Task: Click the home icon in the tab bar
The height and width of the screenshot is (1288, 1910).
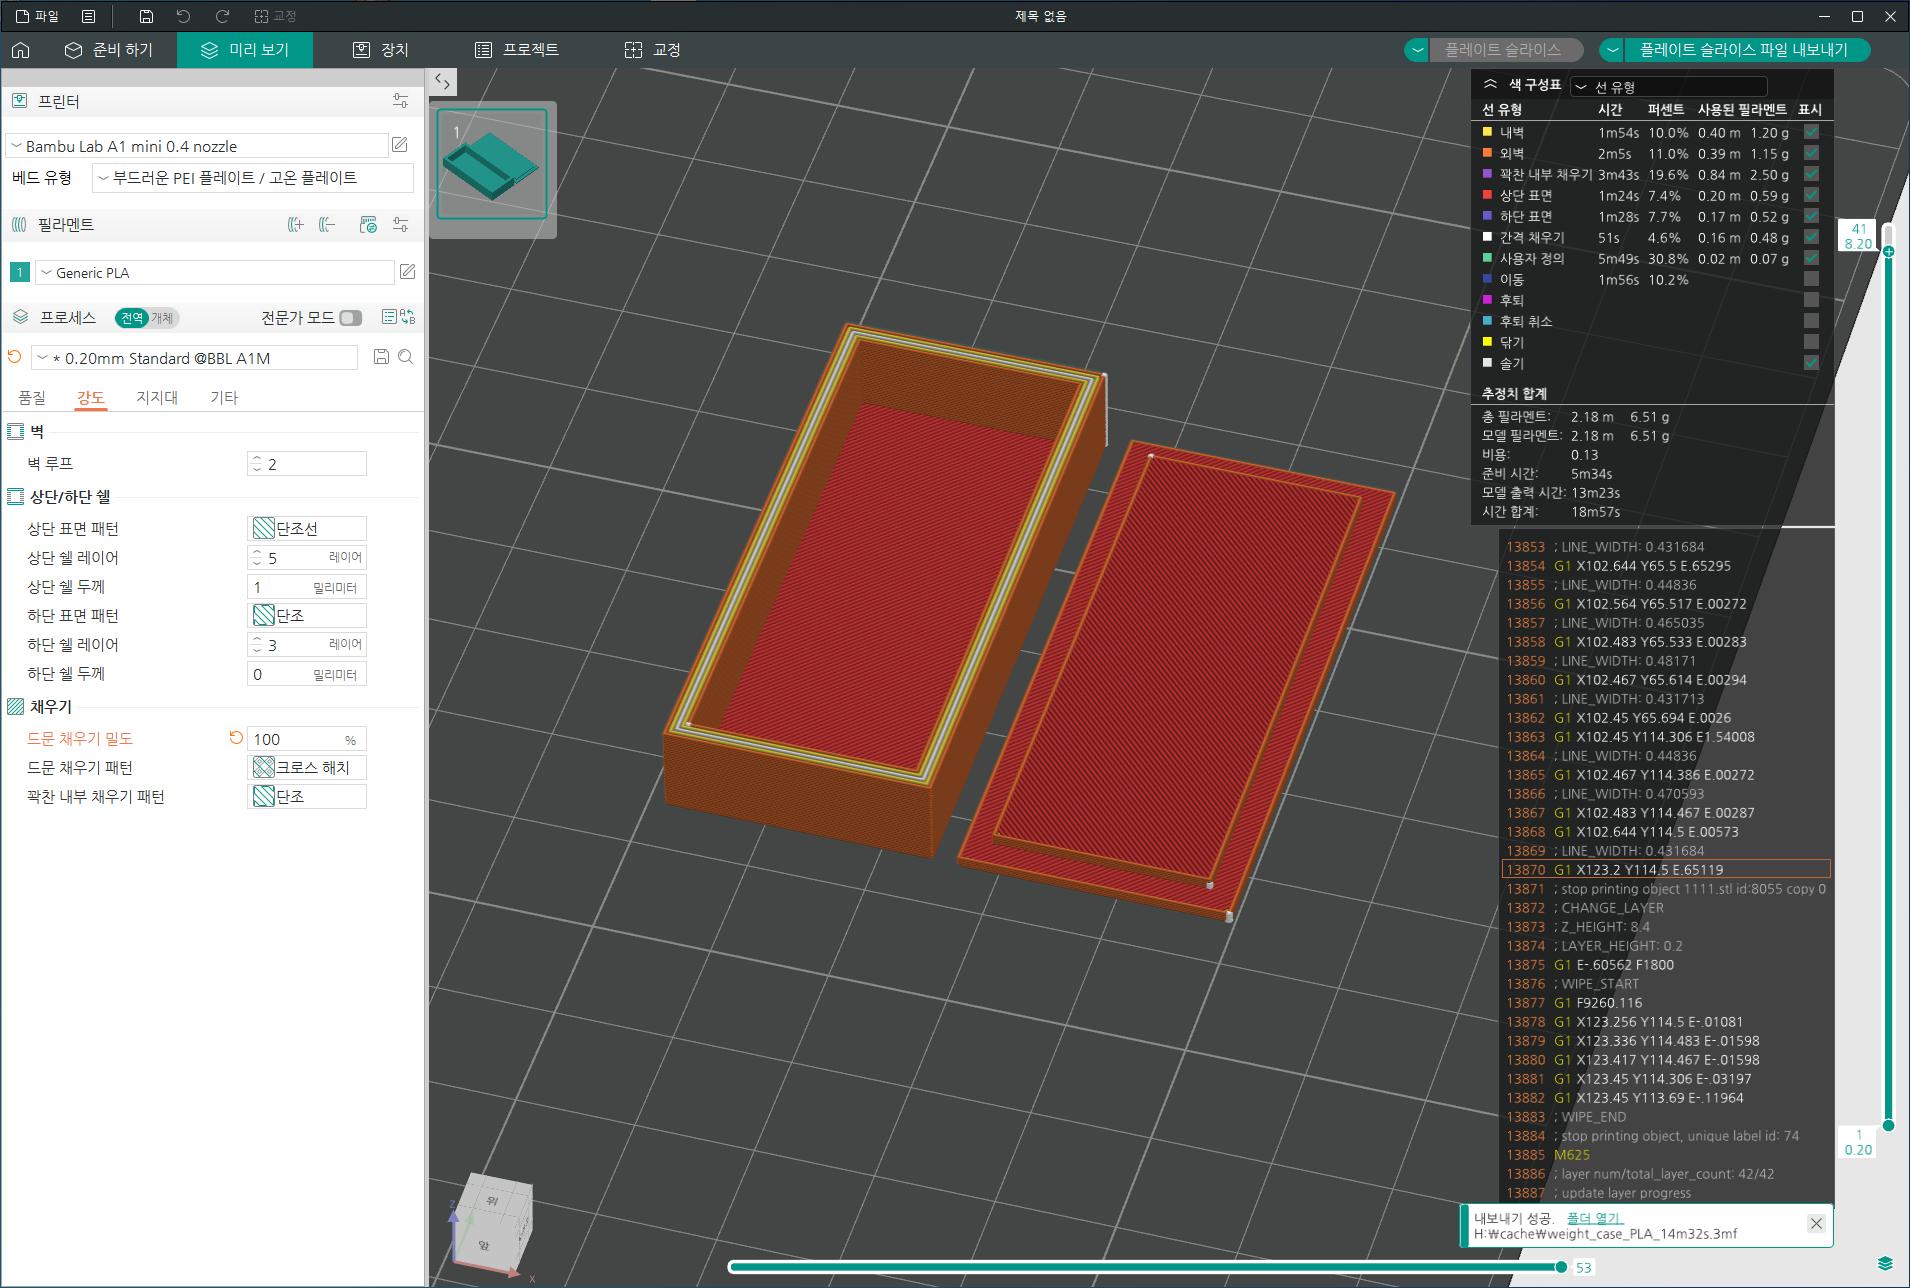Action: (21, 50)
